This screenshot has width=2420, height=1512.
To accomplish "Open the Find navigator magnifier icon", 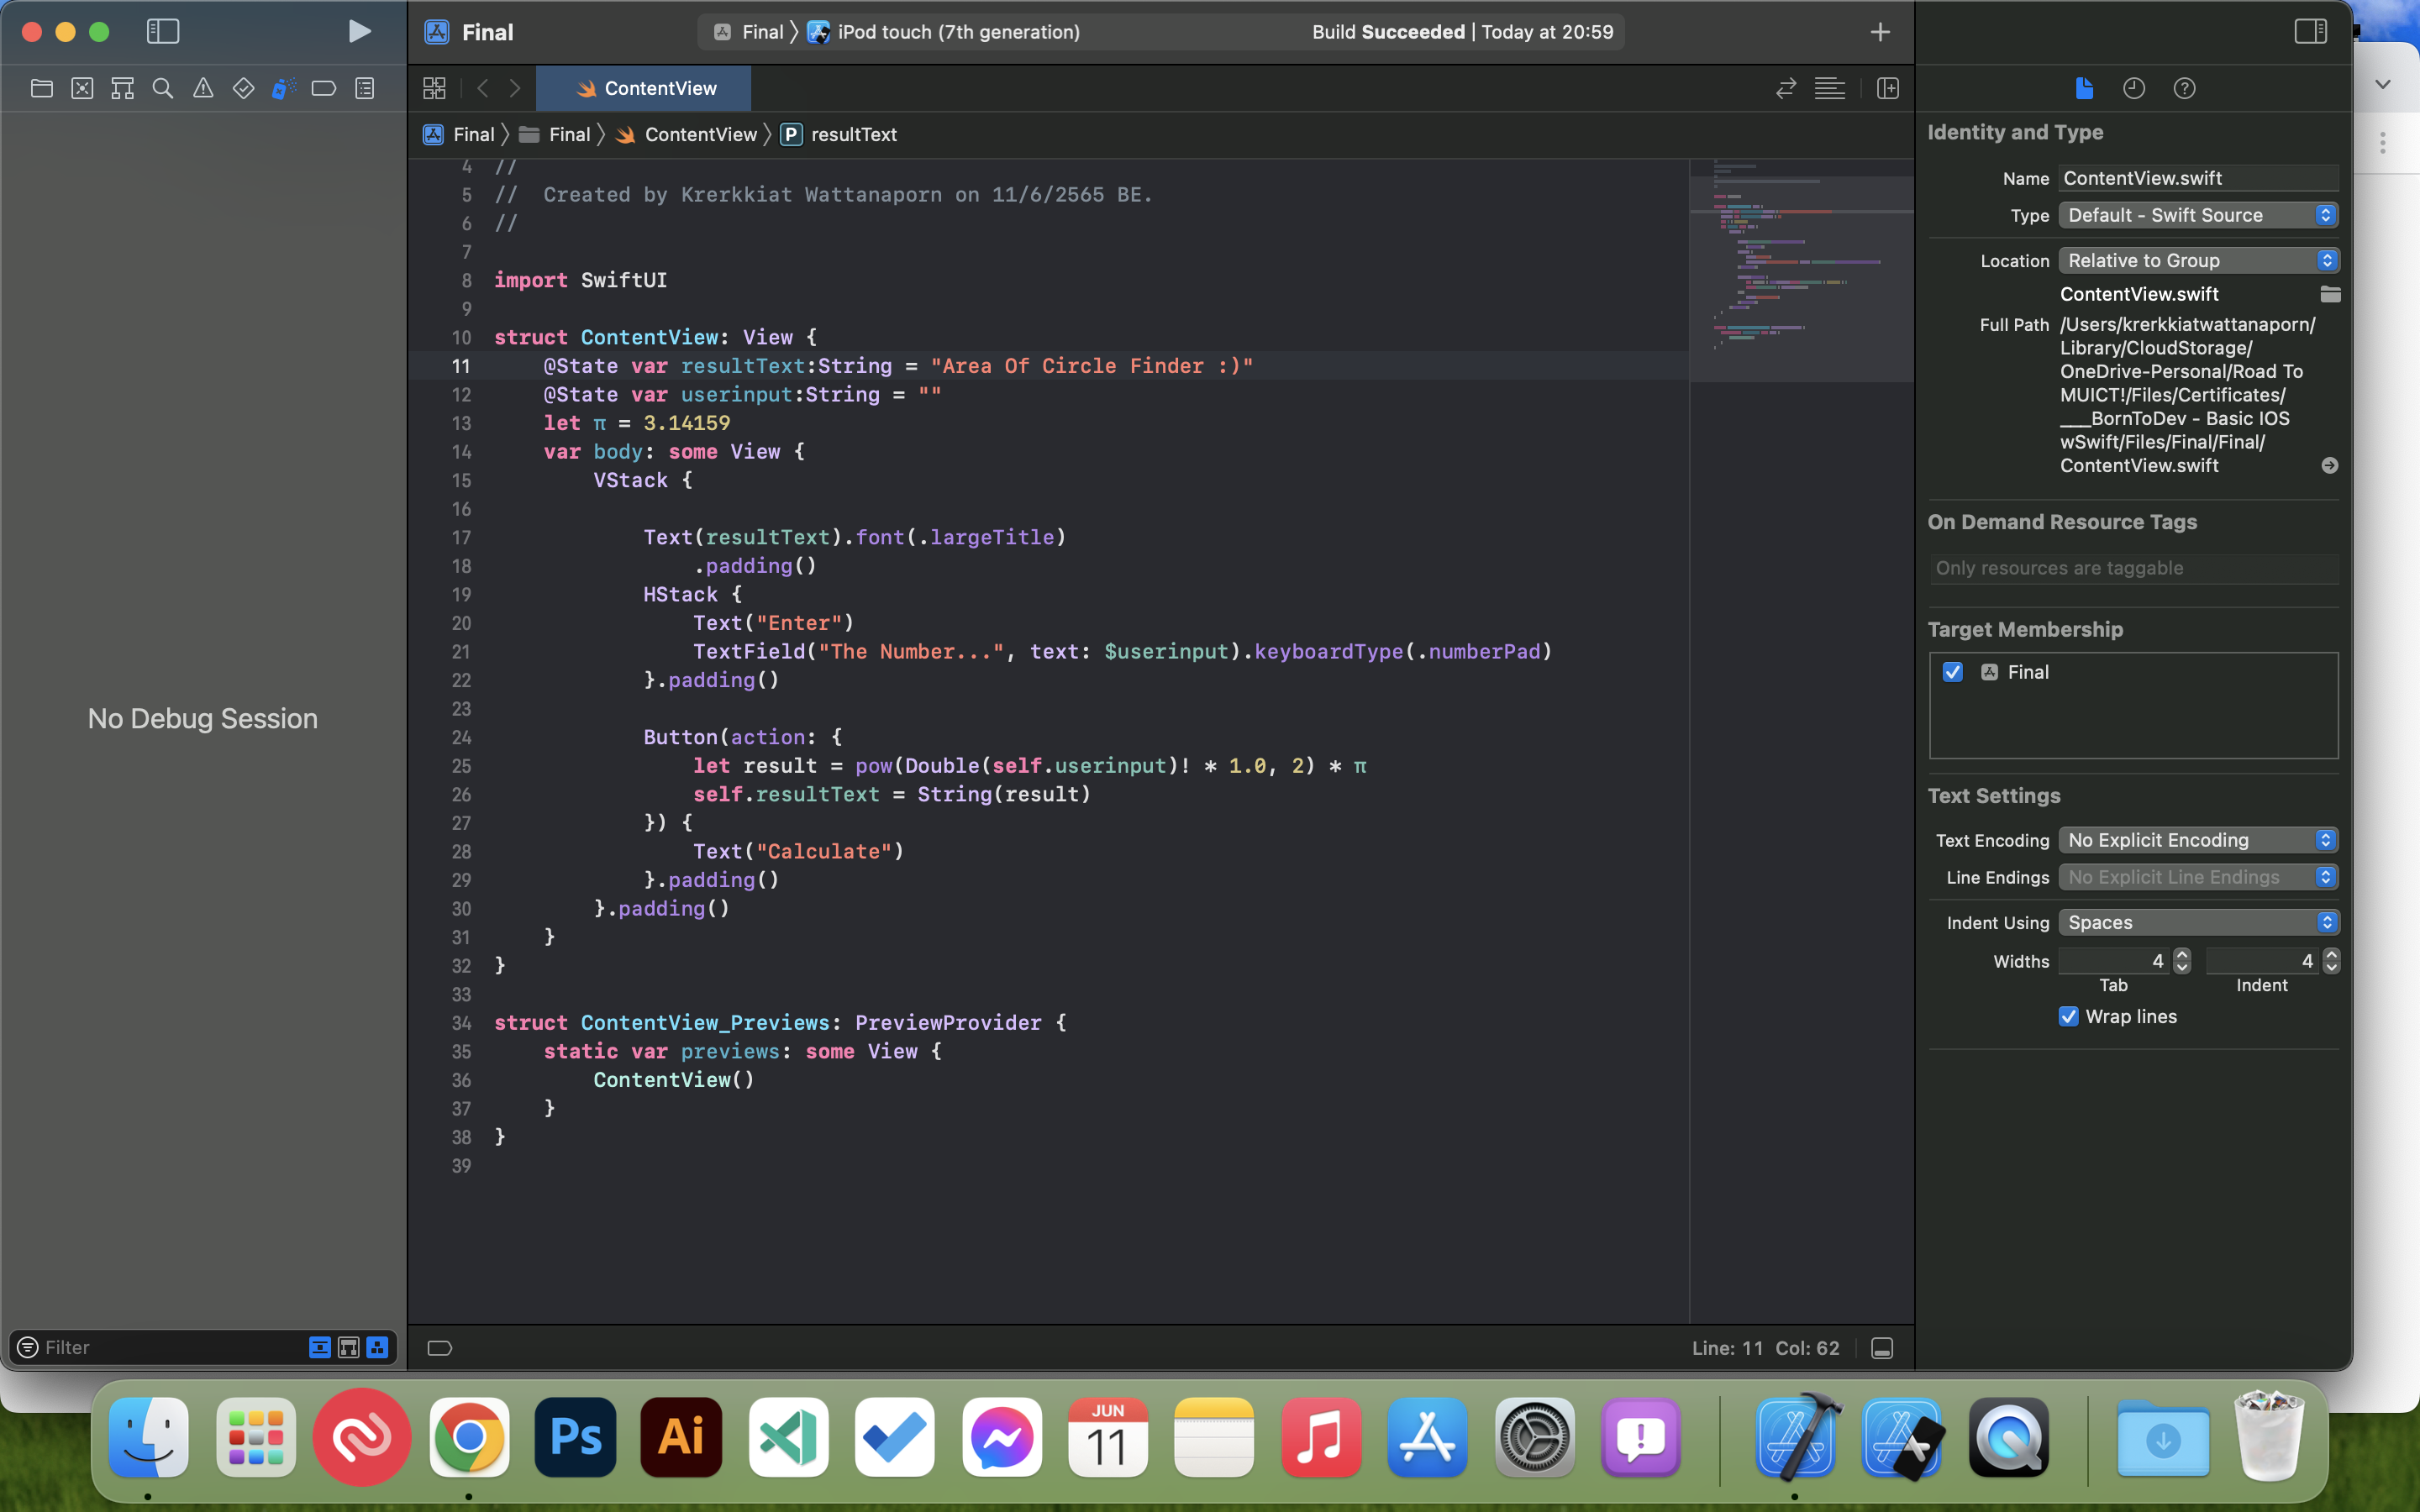I will click(162, 88).
